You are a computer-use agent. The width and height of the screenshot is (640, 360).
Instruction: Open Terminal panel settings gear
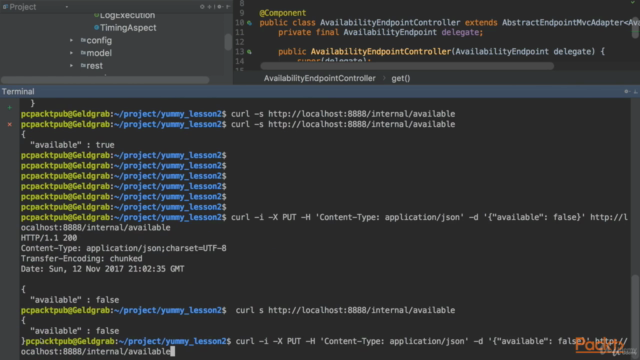click(627, 91)
